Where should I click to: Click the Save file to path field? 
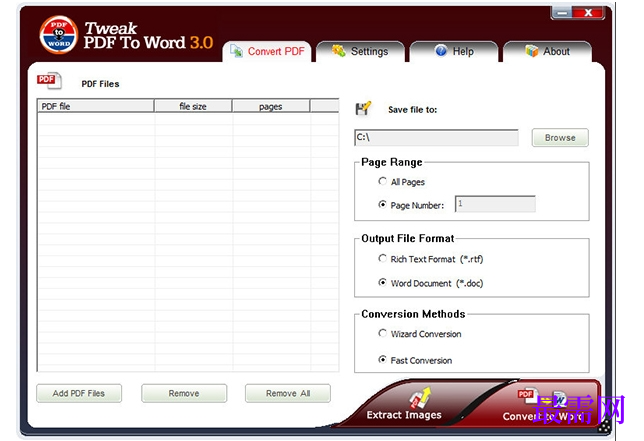pyautogui.click(x=436, y=138)
